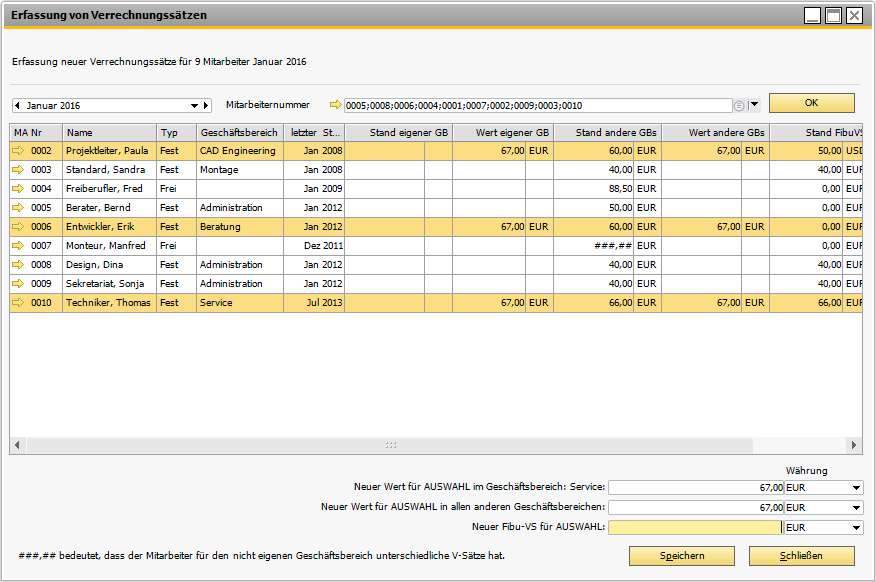
Task: Open link arrow for Monteur, Manfred
Action: pos(18,245)
